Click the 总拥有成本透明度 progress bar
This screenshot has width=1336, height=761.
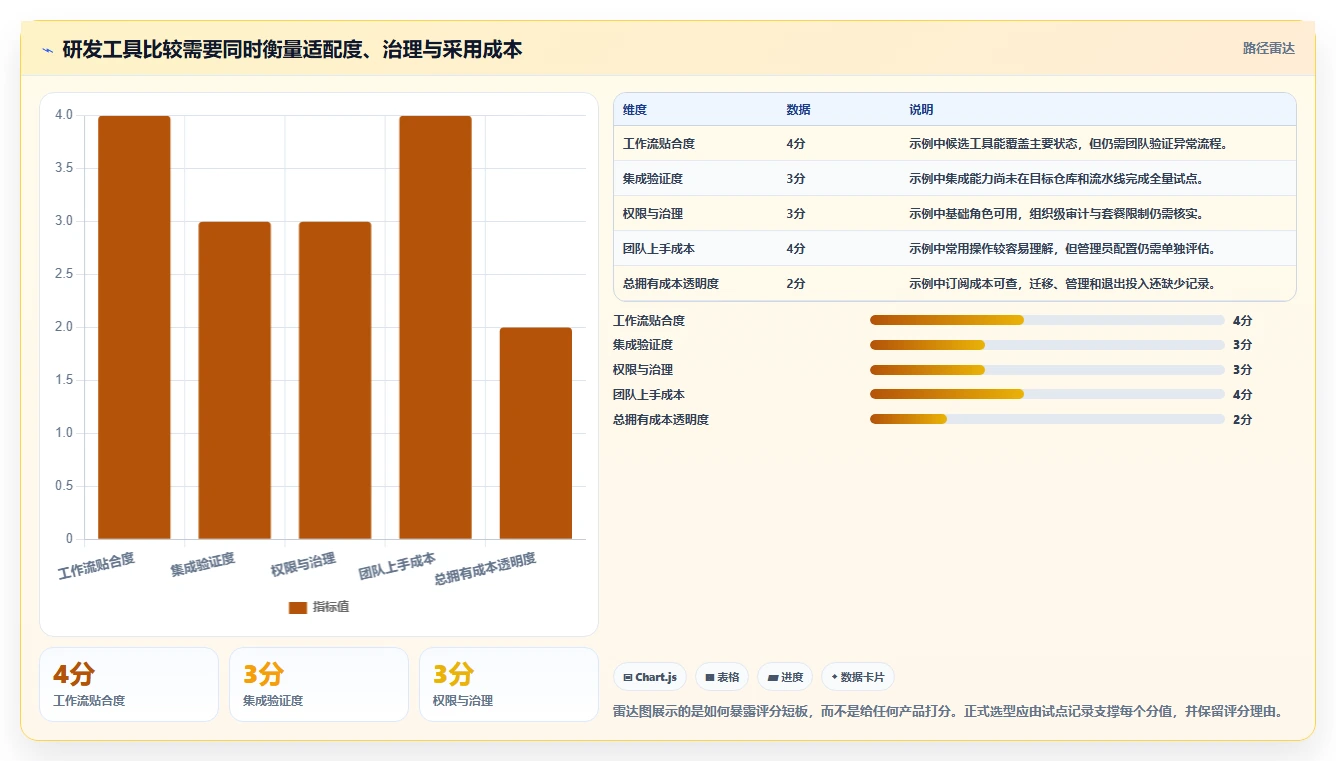[x=1047, y=419]
